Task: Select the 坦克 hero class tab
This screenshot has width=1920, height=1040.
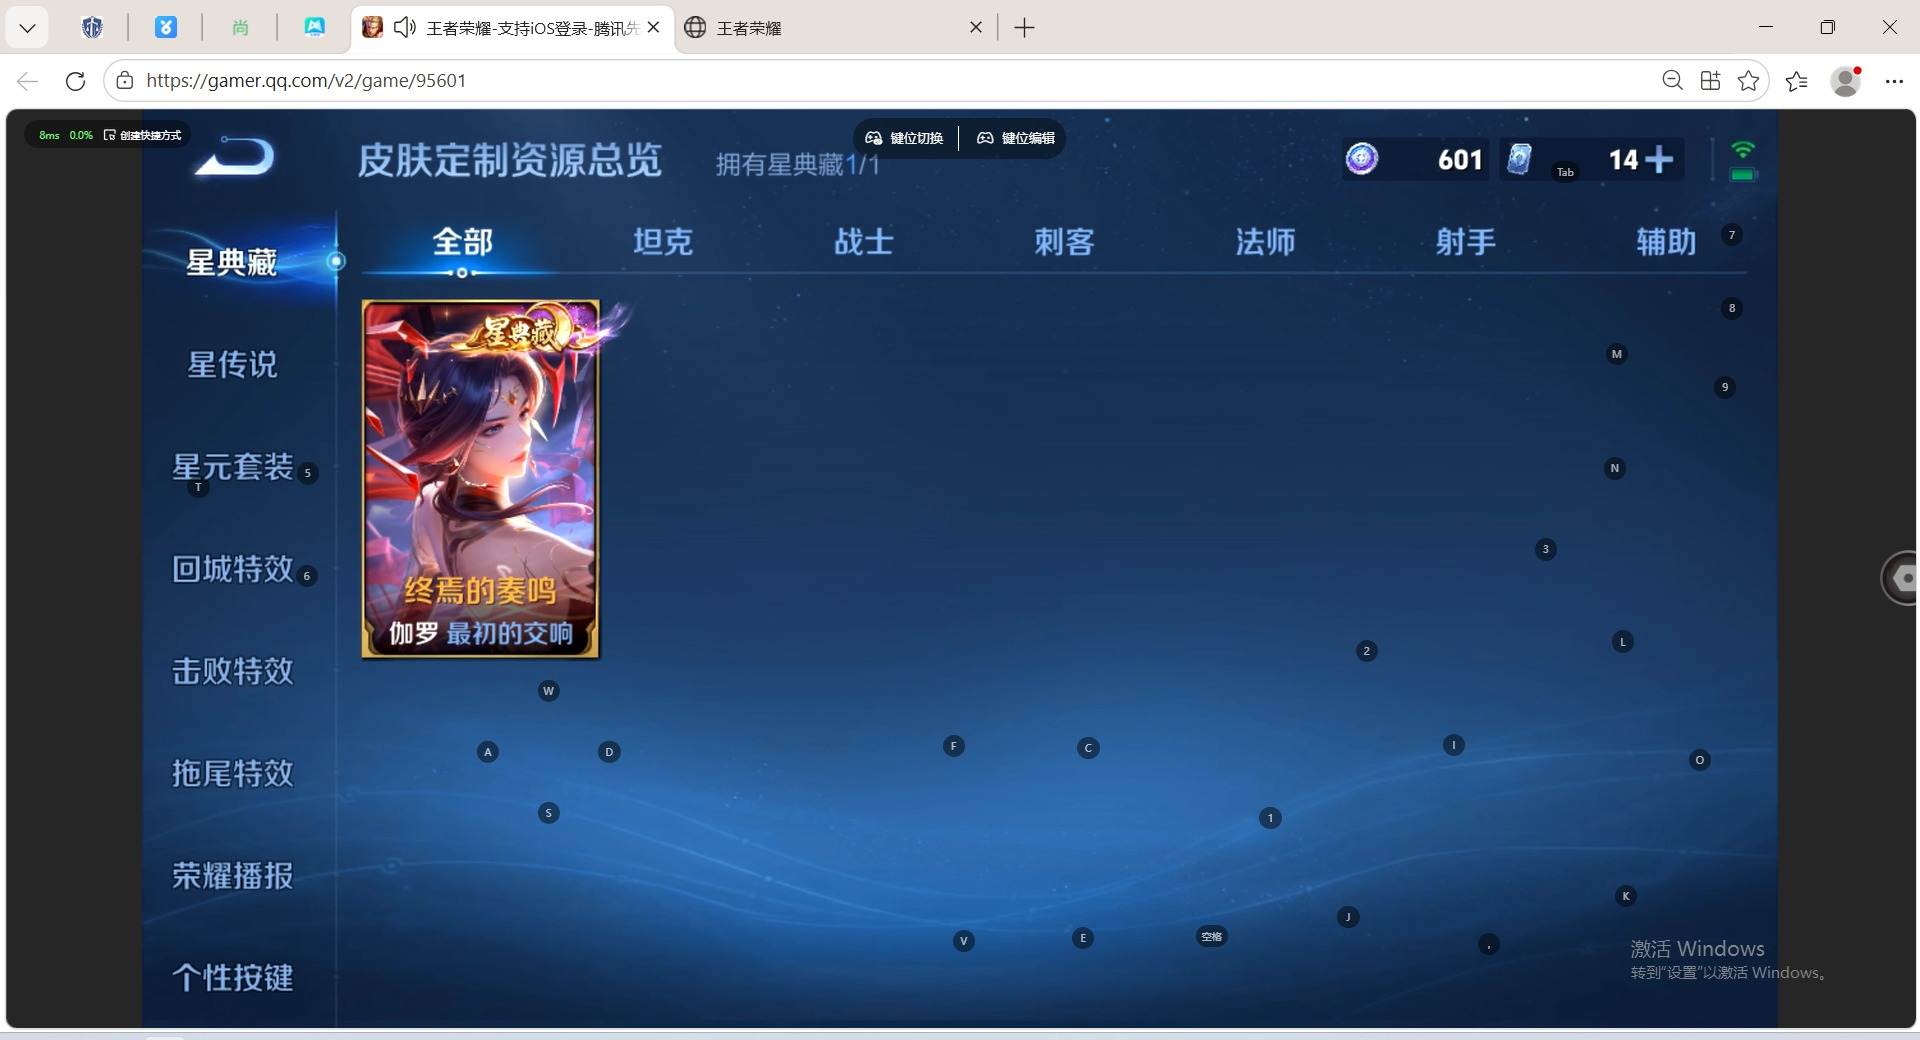Action: [662, 241]
